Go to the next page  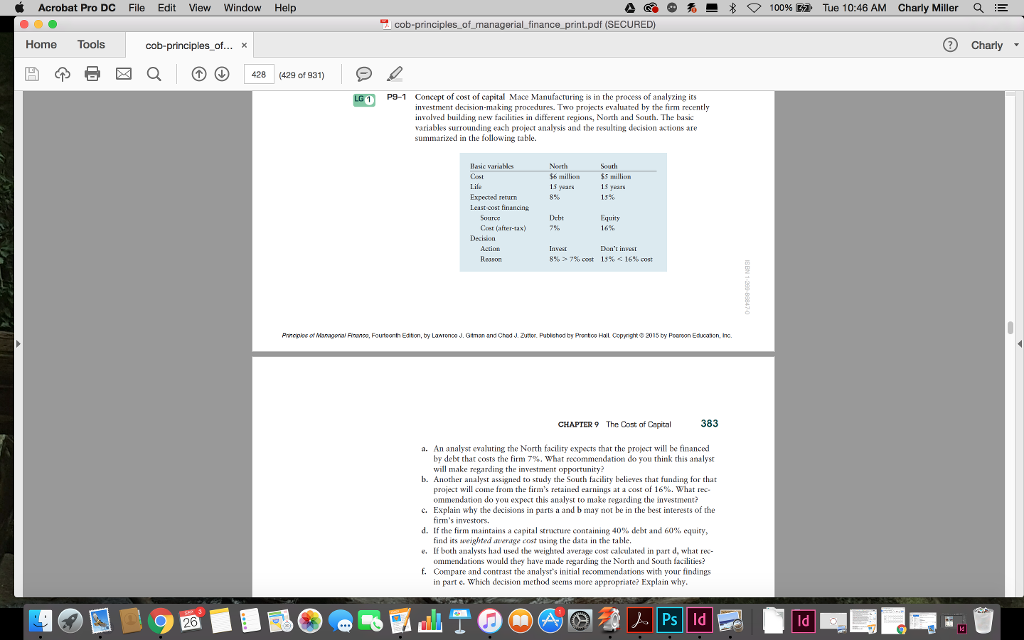pos(222,73)
